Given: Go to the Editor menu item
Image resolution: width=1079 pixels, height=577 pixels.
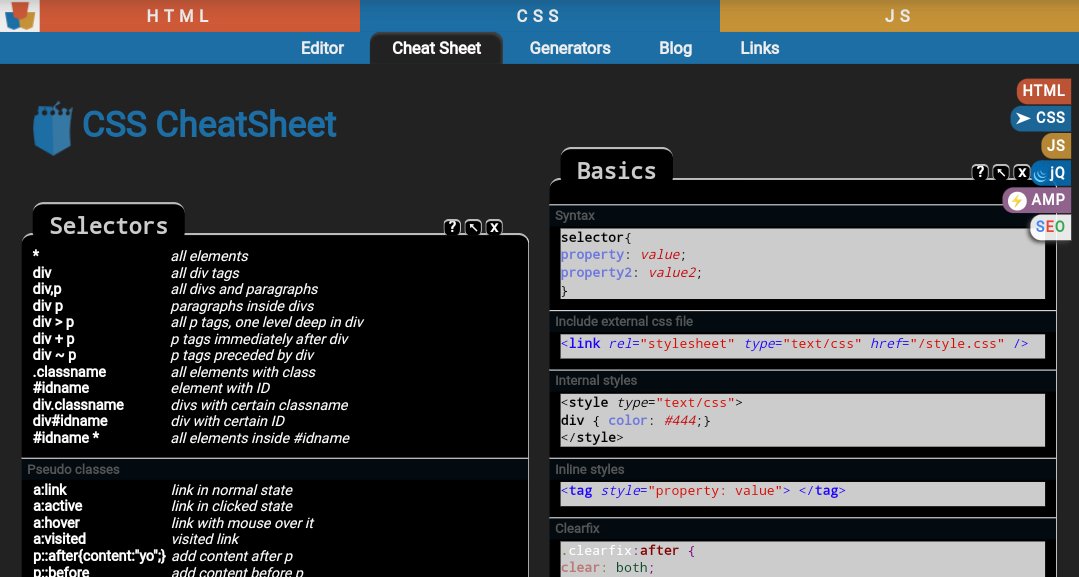Looking at the screenshot, I should coord(322,48).
